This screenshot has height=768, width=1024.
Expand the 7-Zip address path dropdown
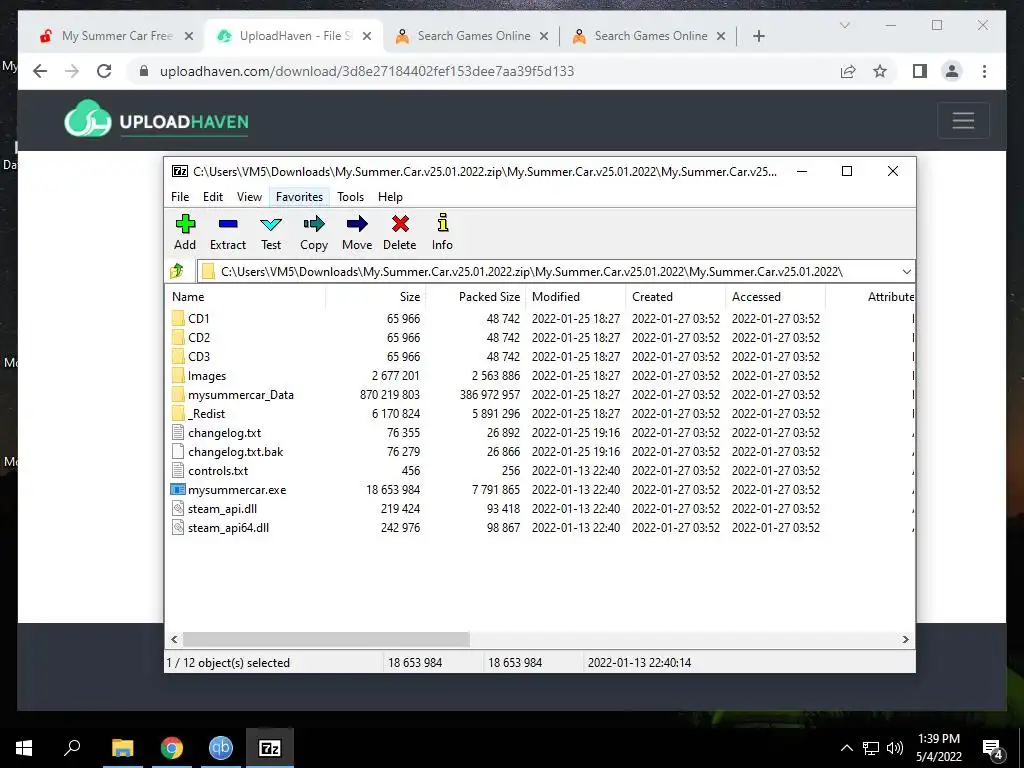click(906, 272)
